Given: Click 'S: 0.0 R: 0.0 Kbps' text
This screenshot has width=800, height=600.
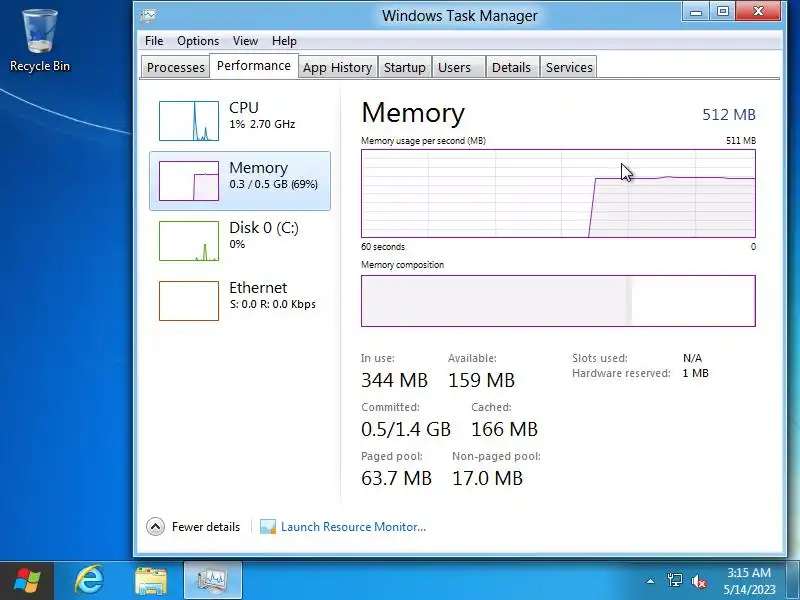Looking at the screenshot, I should point(272,304).
